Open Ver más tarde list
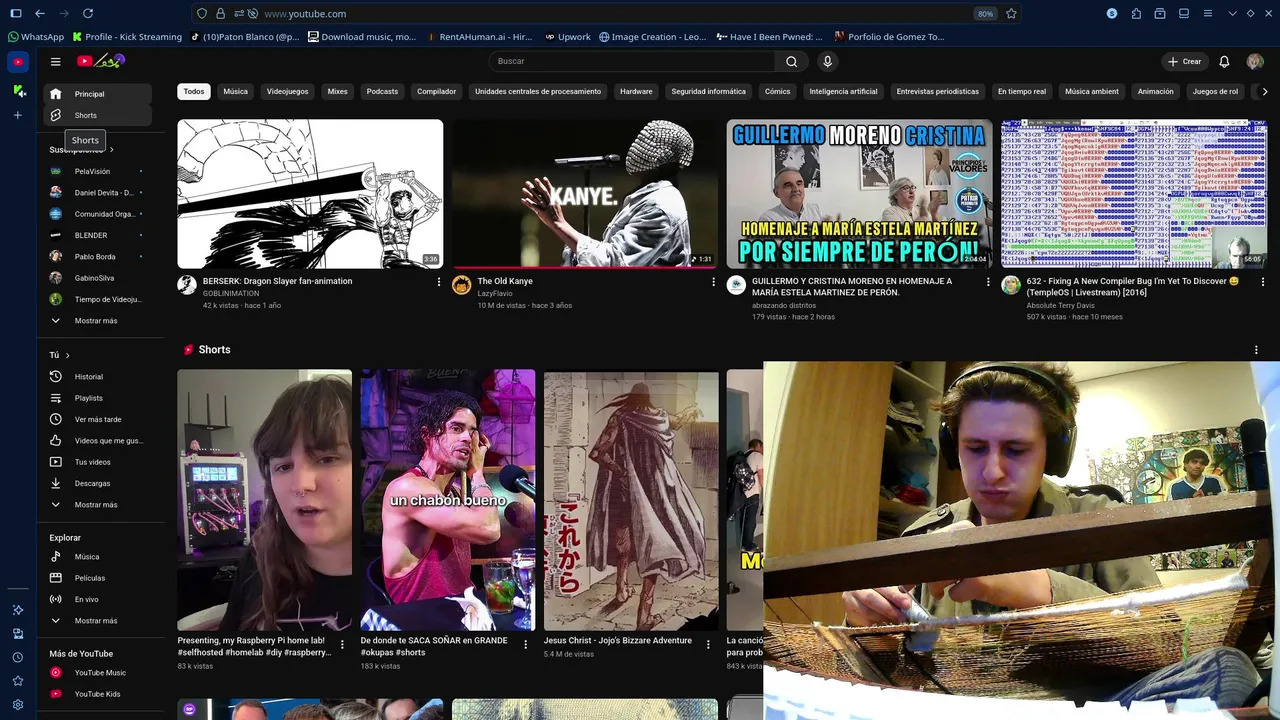 (x=98, y=420)
